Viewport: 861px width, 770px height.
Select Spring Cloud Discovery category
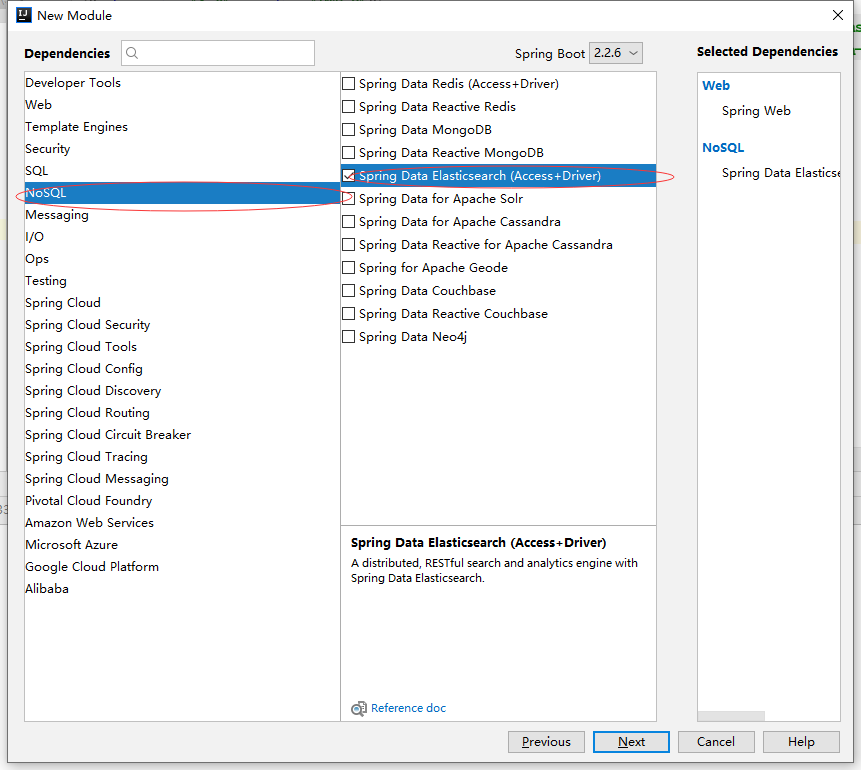coord(93,391)
